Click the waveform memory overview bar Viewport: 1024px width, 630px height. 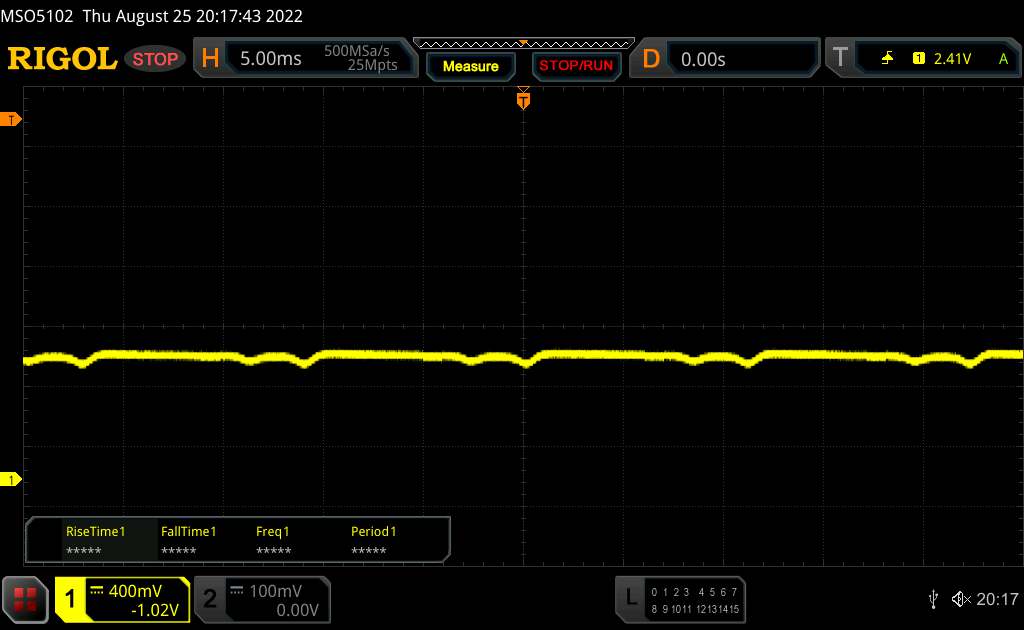(x=524, y=44)
